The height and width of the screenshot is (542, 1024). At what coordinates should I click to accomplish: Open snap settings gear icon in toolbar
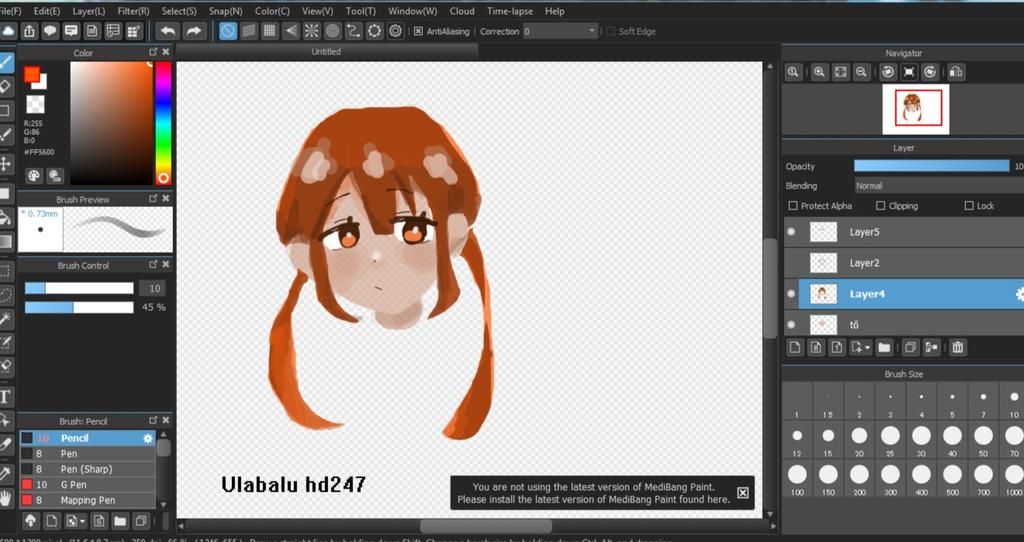point(395,31)
